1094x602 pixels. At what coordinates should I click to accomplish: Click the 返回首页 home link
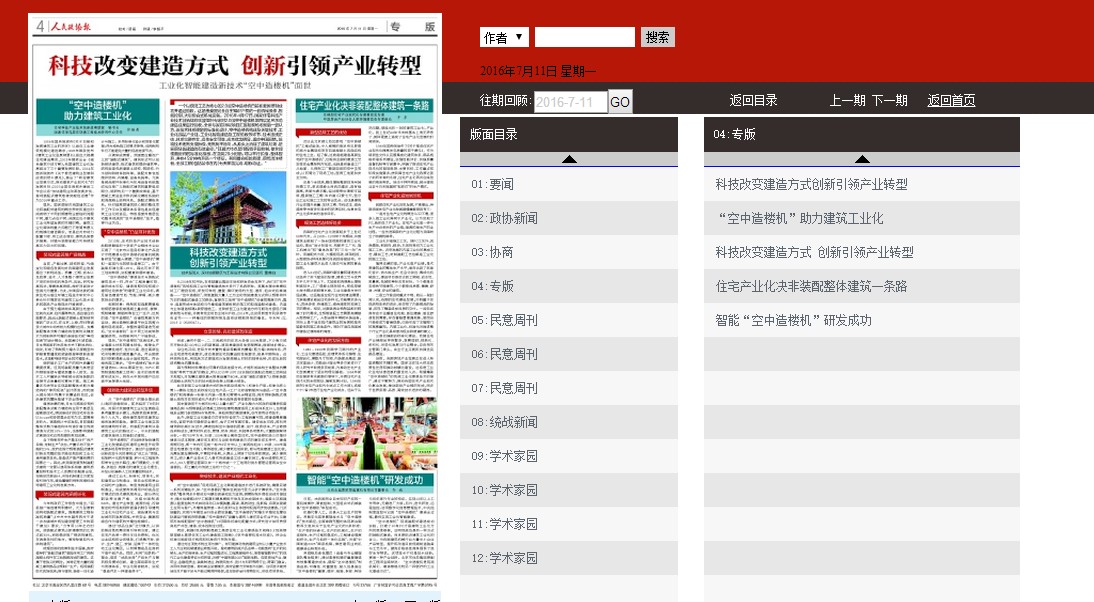[x=950, y=101]
